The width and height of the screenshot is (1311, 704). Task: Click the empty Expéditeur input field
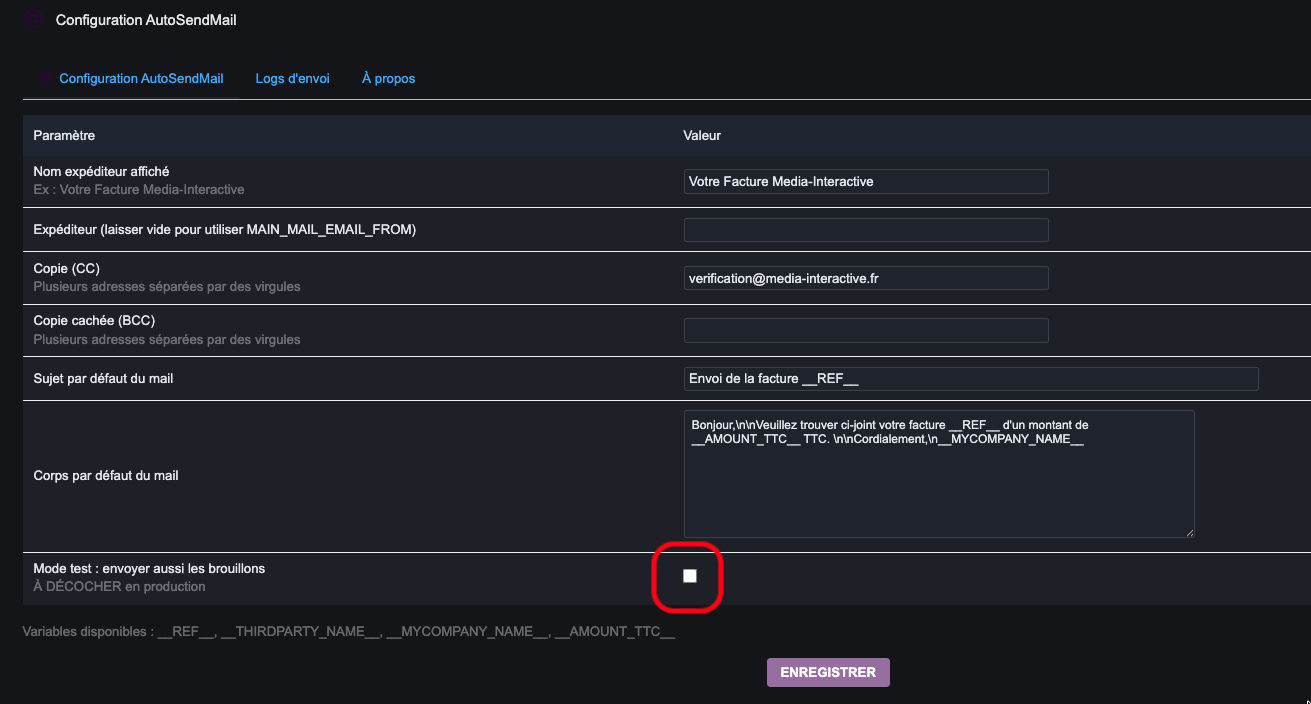pos(866,230)
